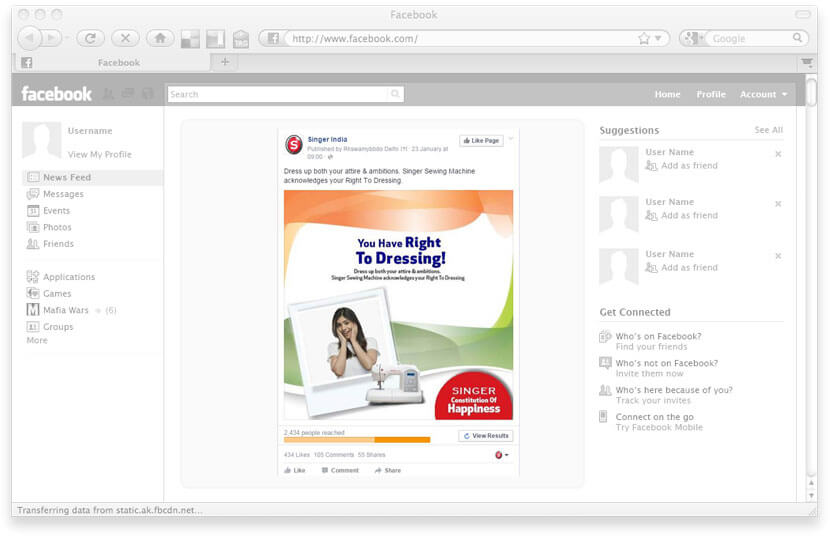Like the Singer India post
The height and width of the screenshot is (536, 837).
click(295, 470)
